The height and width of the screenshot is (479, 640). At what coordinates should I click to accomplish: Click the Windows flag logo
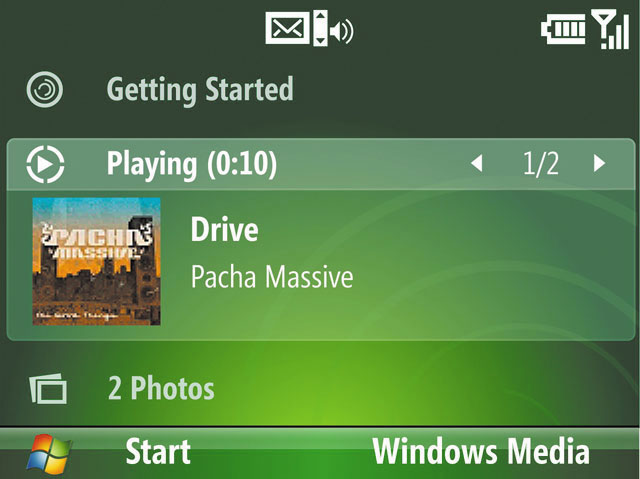(x=49, y=454)
